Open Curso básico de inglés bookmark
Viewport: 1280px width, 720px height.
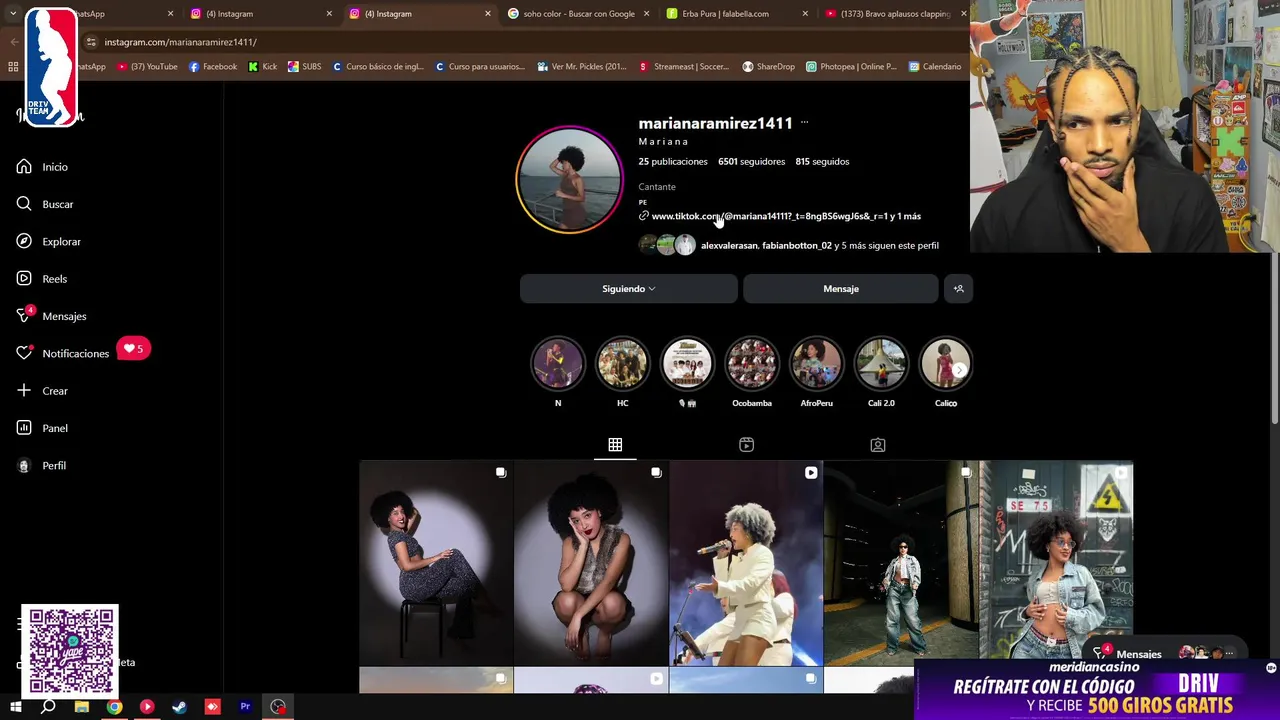point(378,67)
